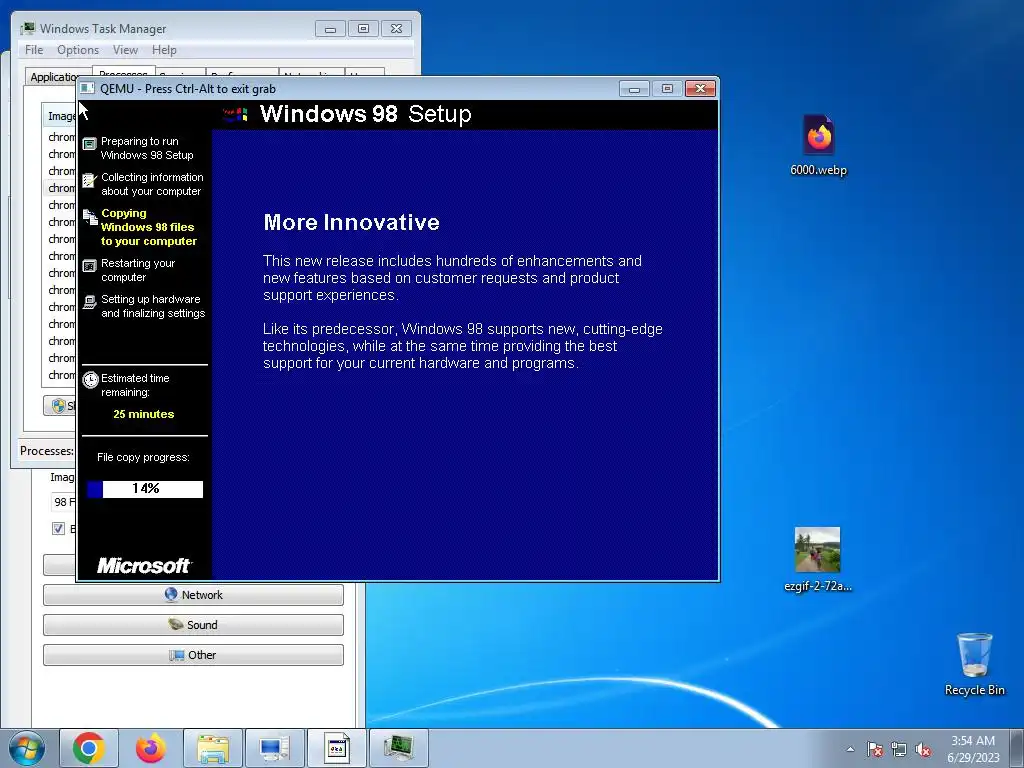Close the QEMU window
The image size is (1024, 768).
(x=700, y=89)
